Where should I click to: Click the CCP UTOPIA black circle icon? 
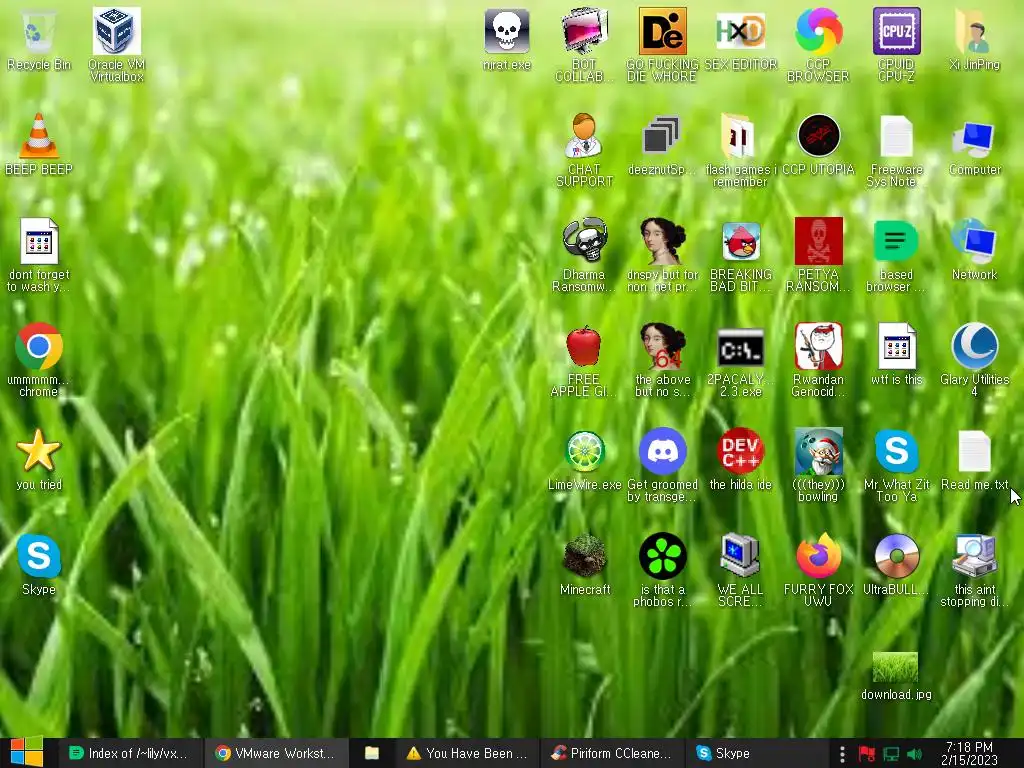pyautogui.click(x=818, y=136)
